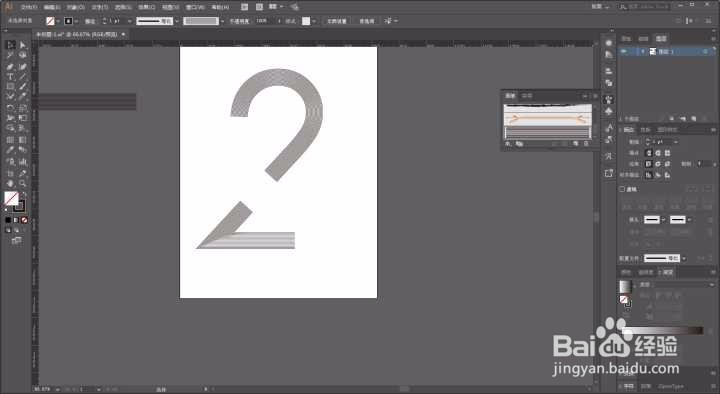
Task: Select the Line Segment tool
Action: coord(23,77)
